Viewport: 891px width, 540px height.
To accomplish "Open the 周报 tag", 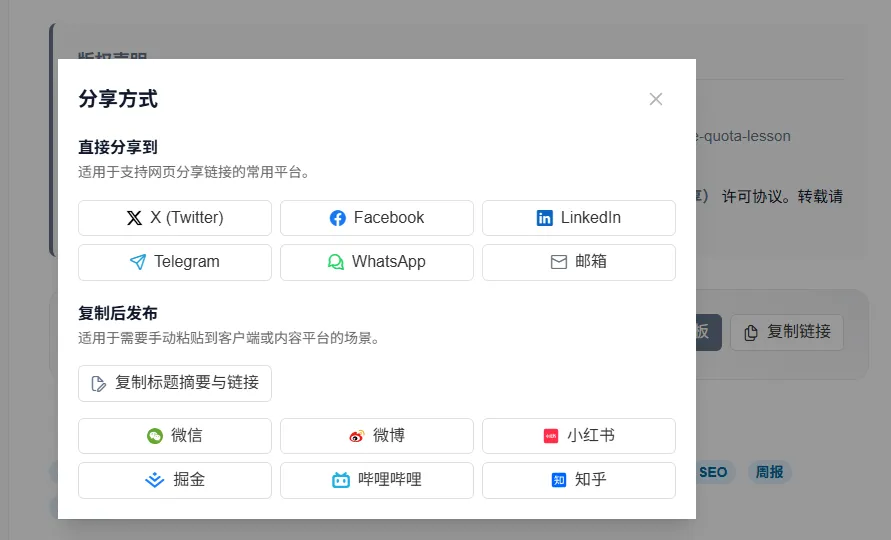I will (x=769, y=472).
